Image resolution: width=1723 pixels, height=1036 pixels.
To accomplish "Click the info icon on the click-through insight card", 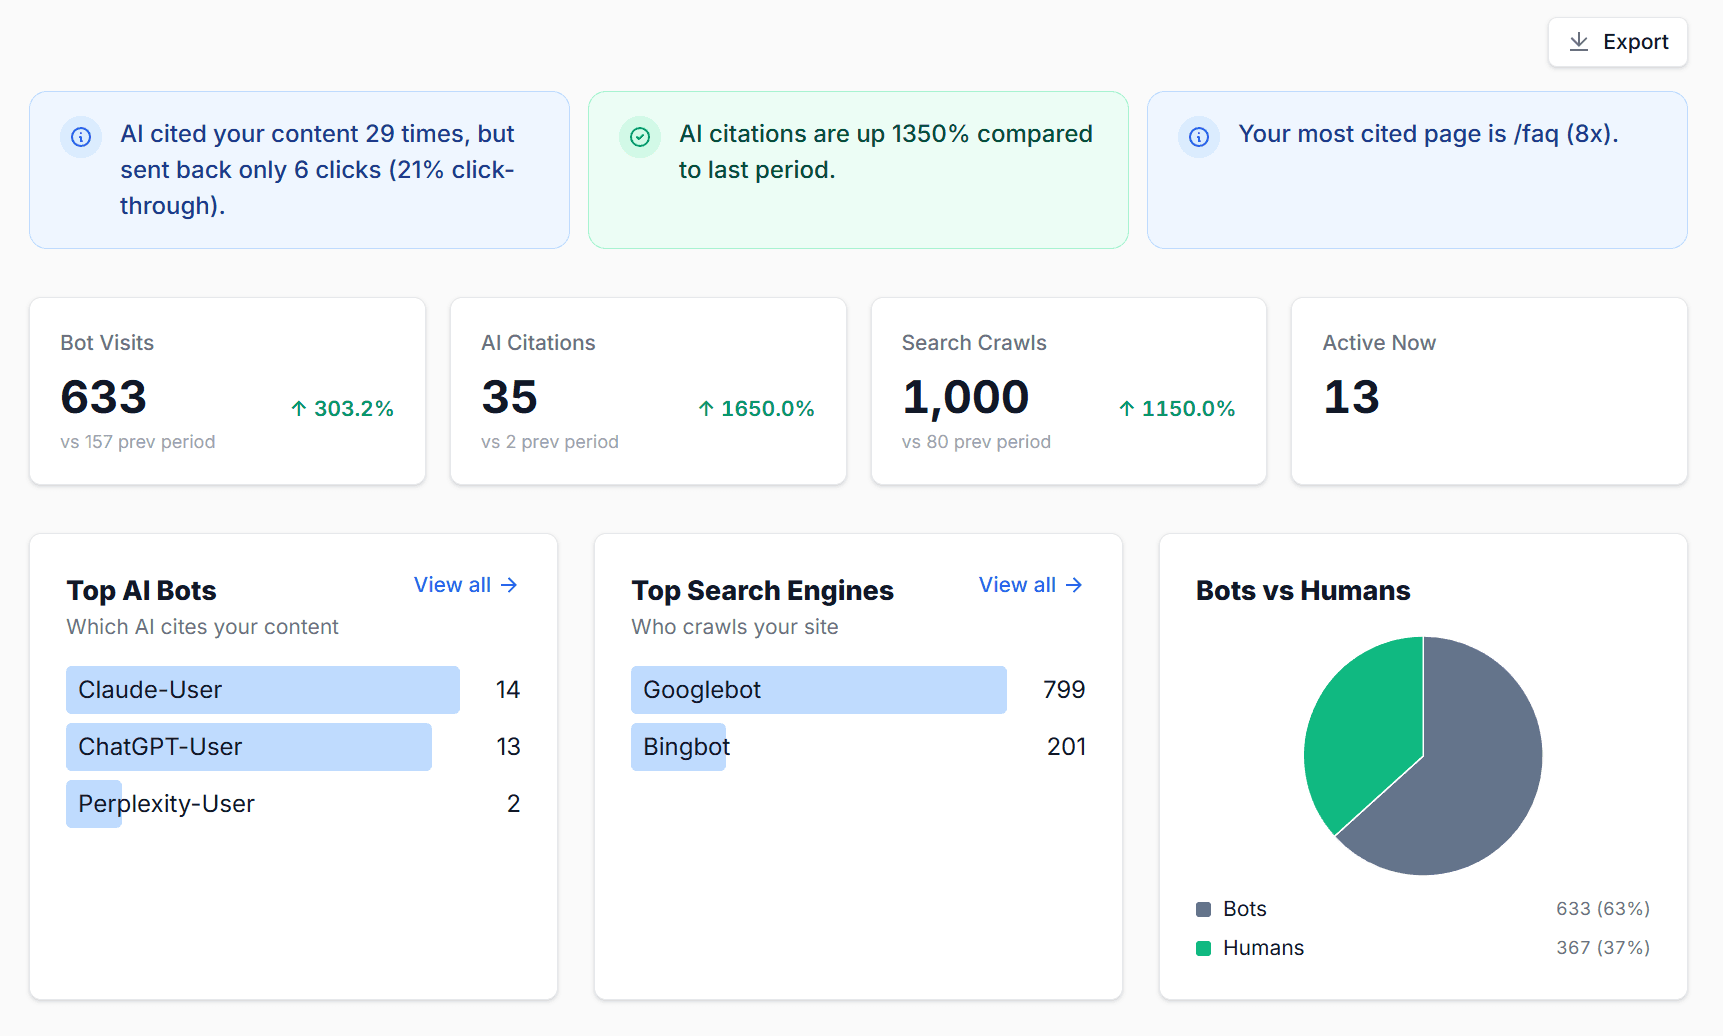I will (81, 137).
